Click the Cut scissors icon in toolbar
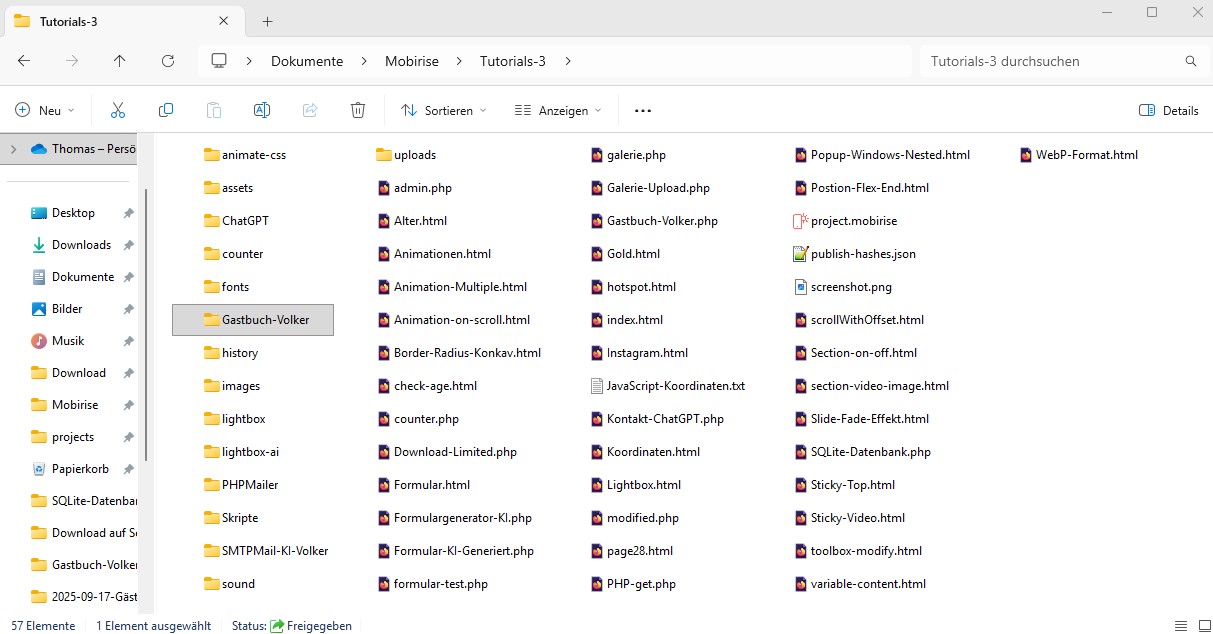The image size is (1213, 634). pos(118,110)
